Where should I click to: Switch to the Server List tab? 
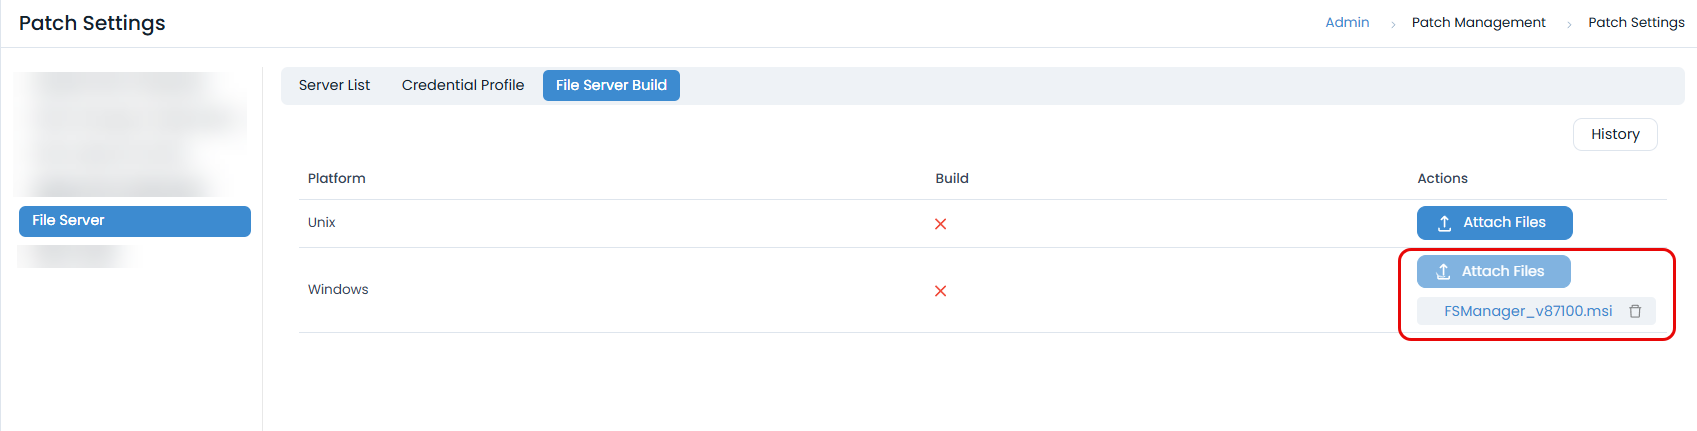click(334, 85)
